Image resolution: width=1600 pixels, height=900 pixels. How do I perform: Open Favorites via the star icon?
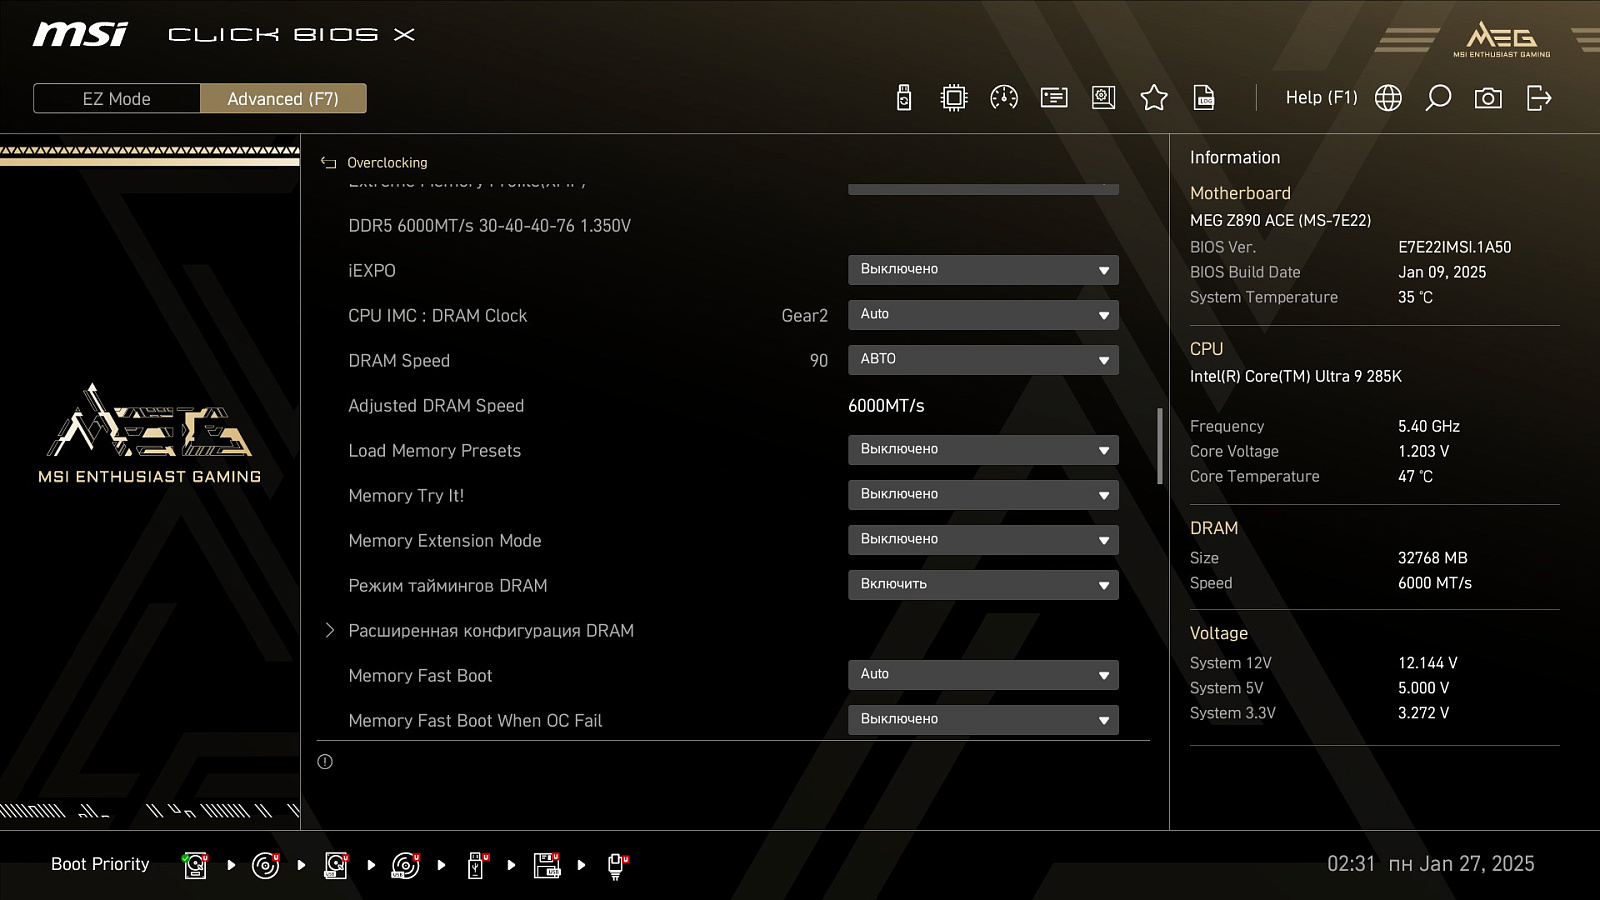point(1154,98)
